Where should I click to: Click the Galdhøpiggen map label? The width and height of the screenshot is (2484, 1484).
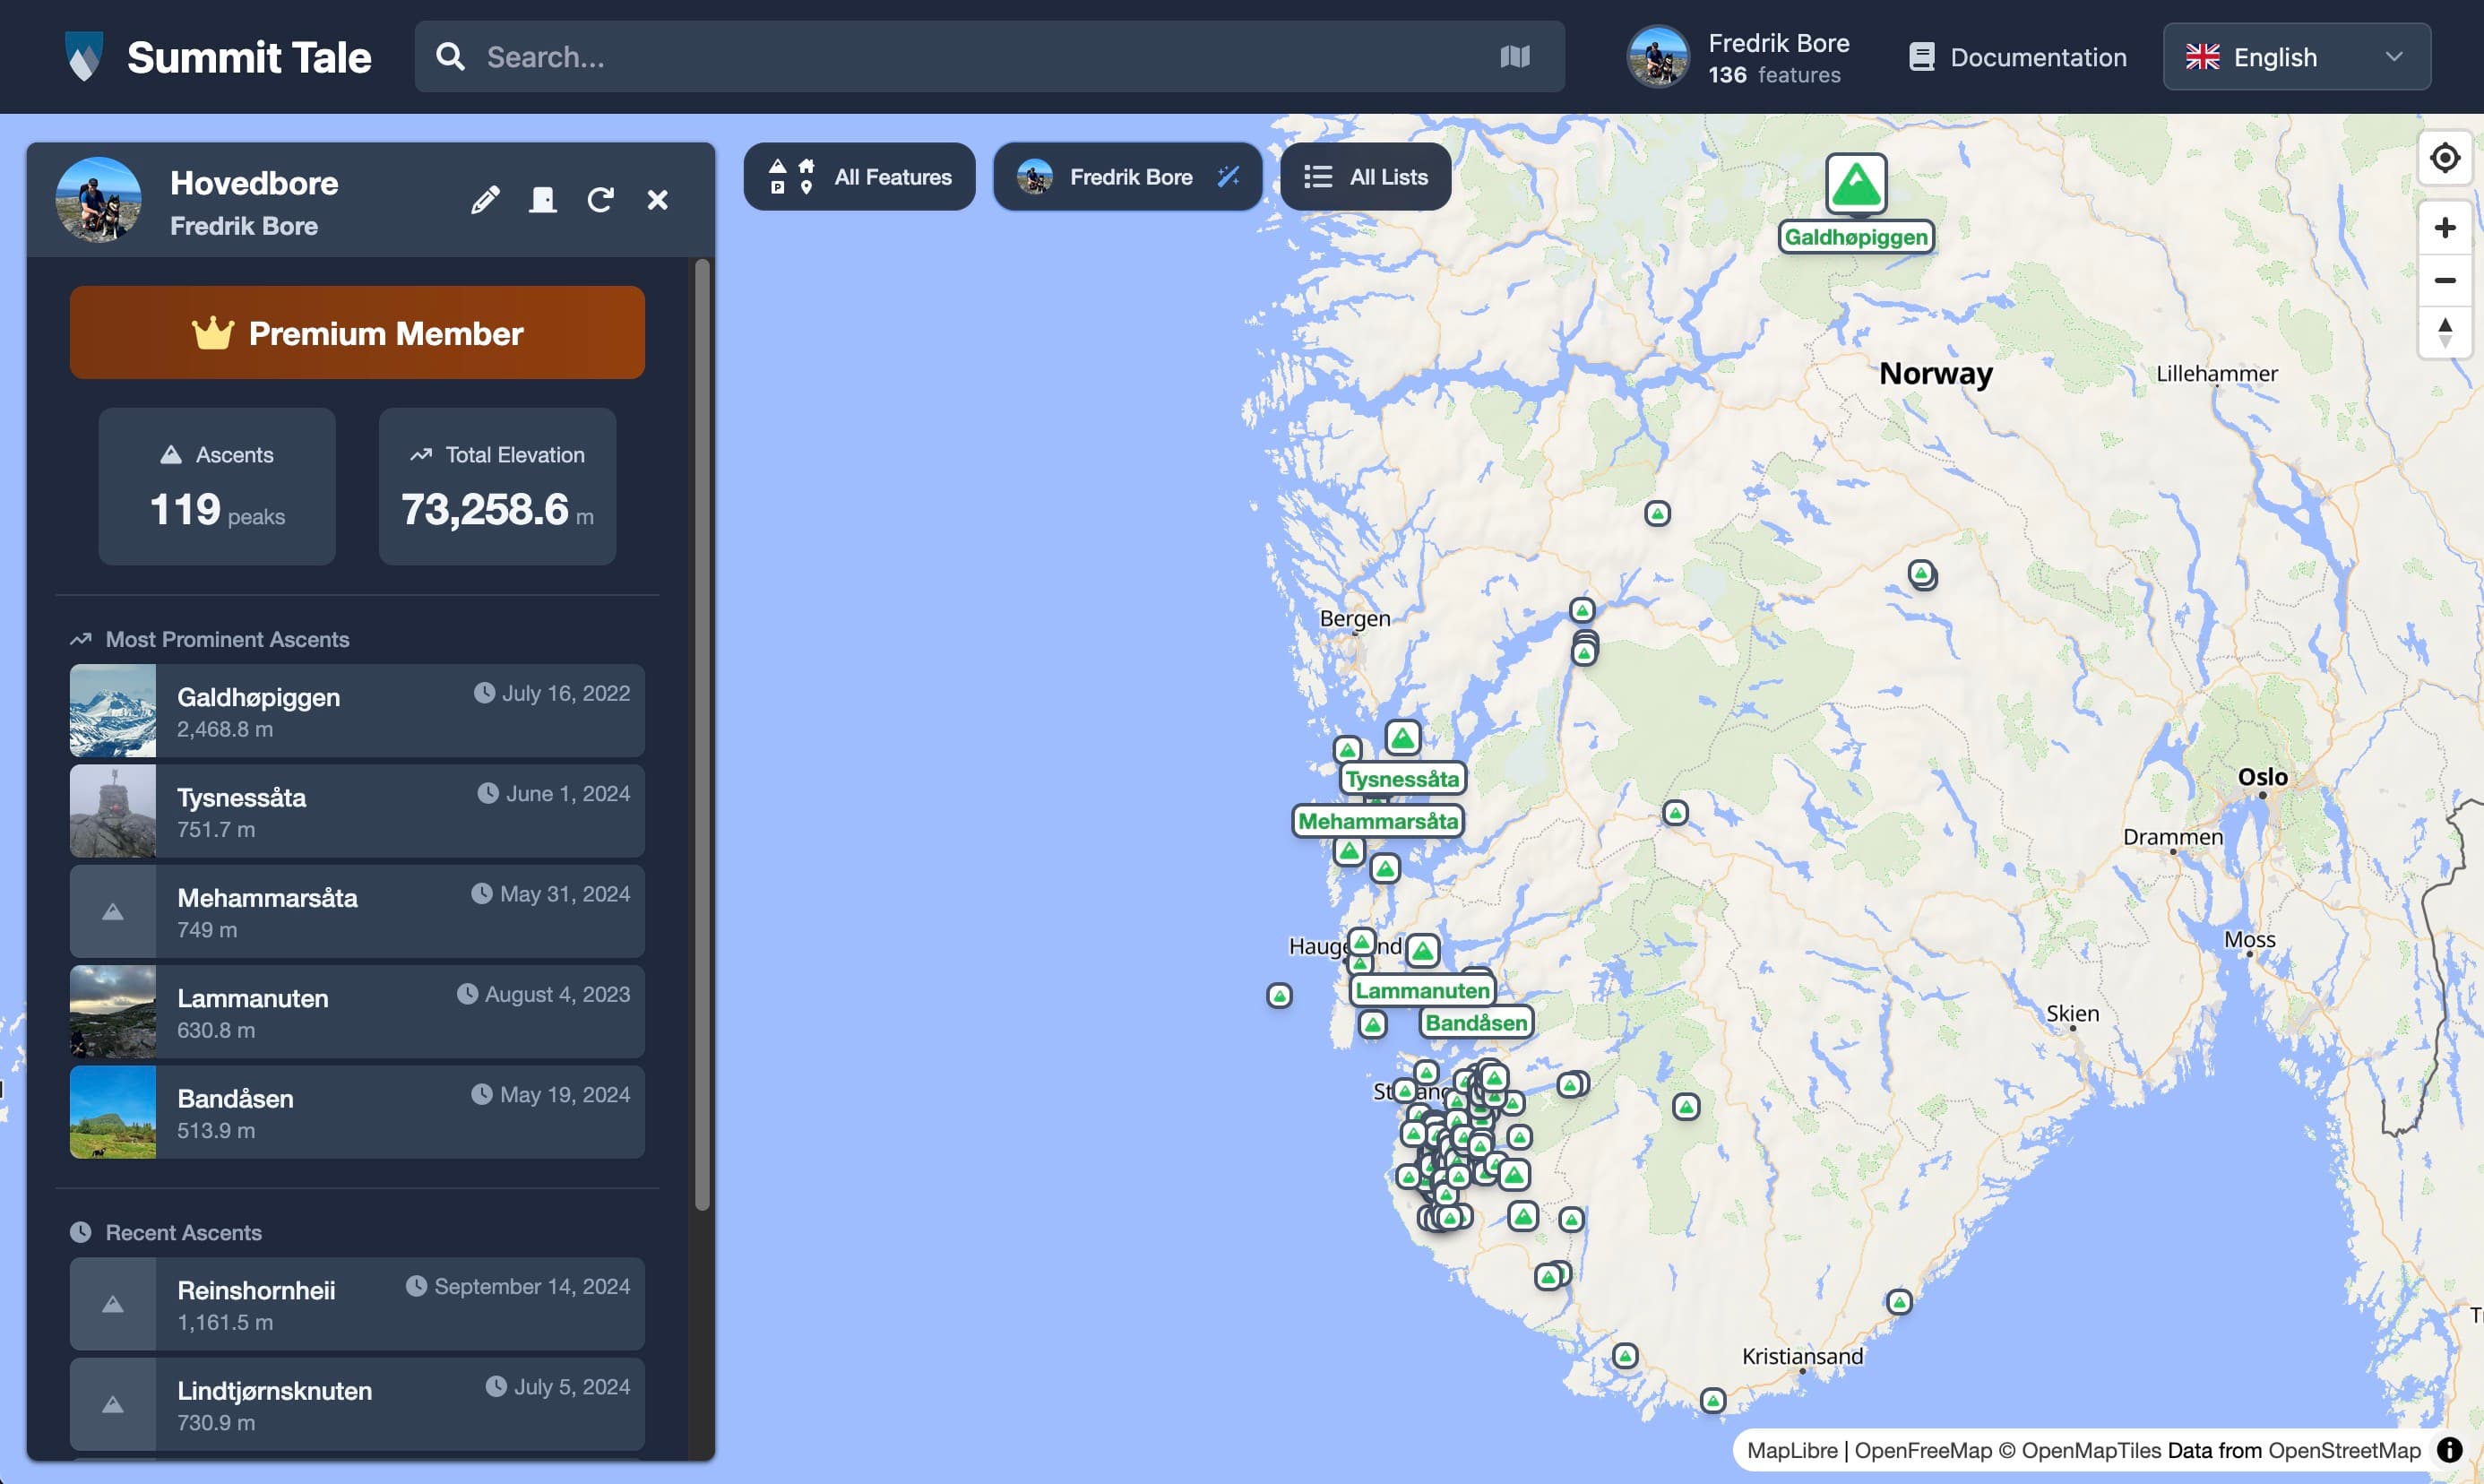coord(1856,237)
